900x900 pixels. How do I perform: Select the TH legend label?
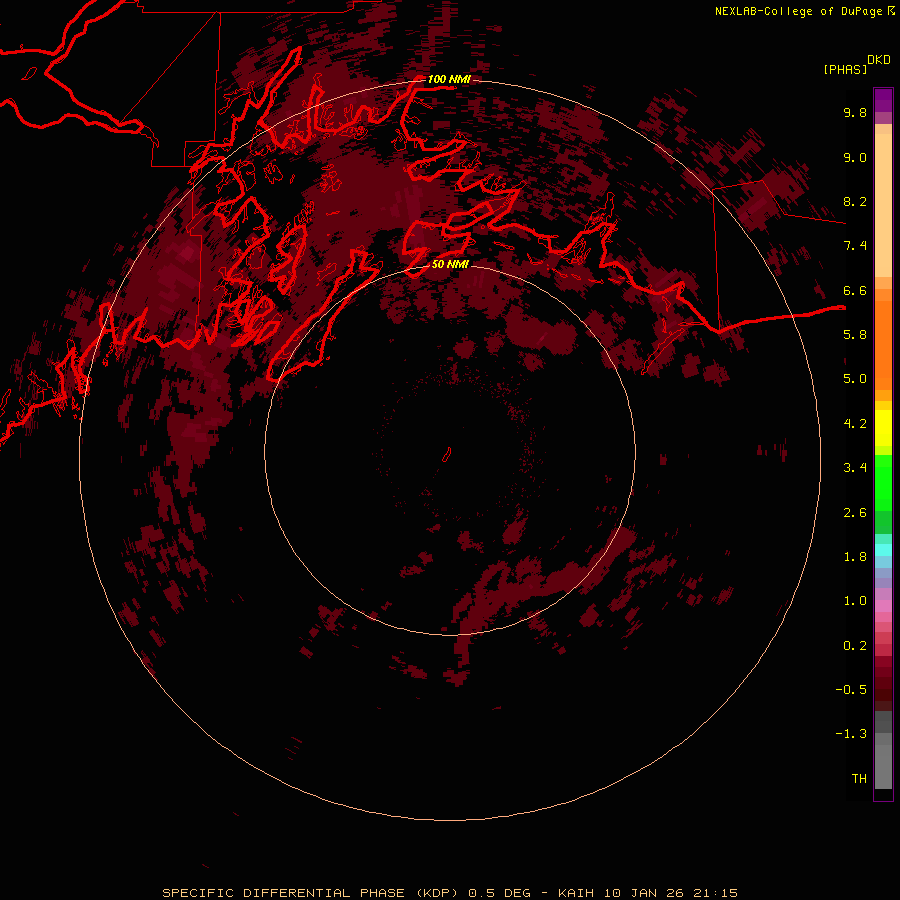click(859, 779)
